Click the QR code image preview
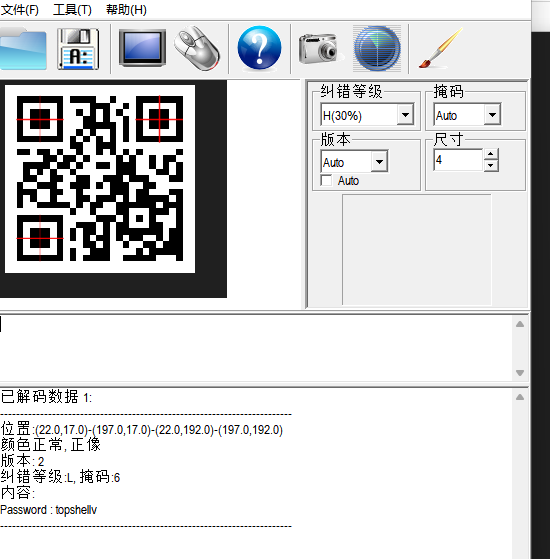This screenshot has width=550, height=559. pos(100,179)
